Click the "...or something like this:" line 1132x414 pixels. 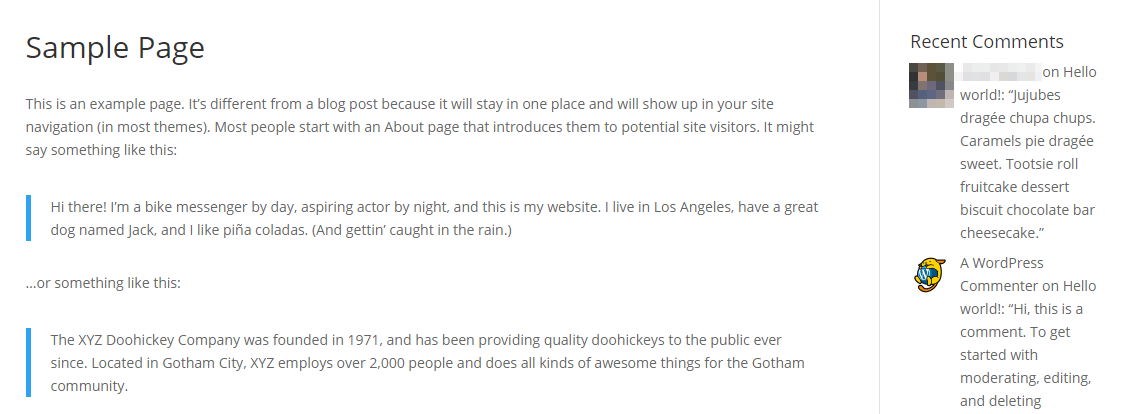(x=103, y=283)
